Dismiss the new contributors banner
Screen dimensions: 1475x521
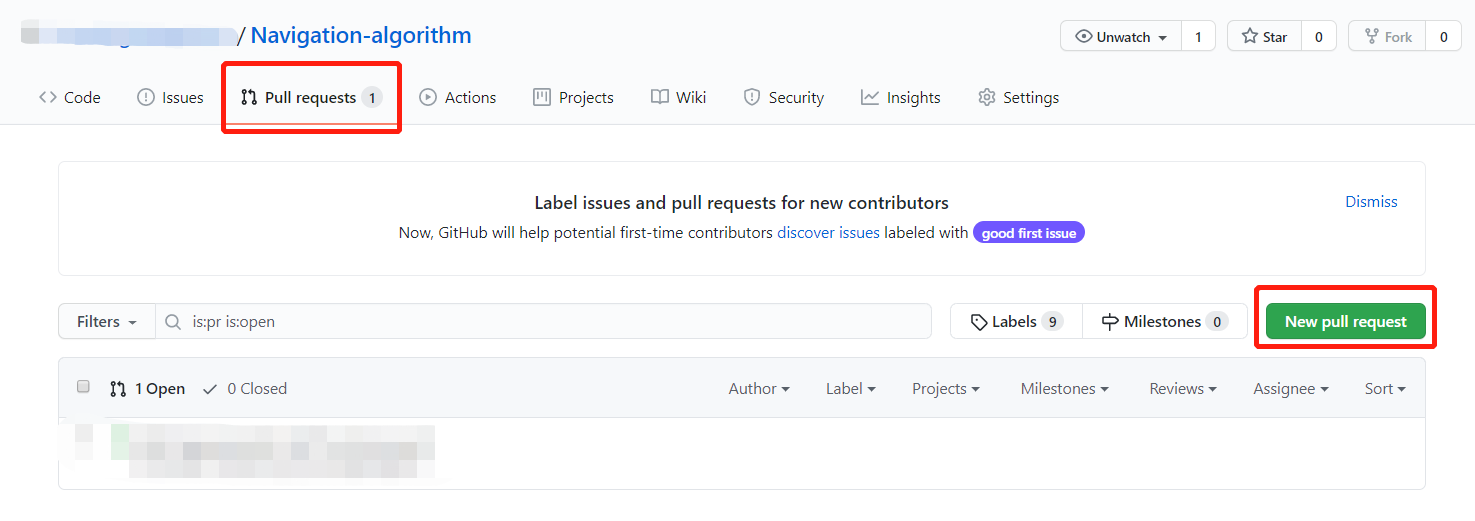(x=1371, y=202)
